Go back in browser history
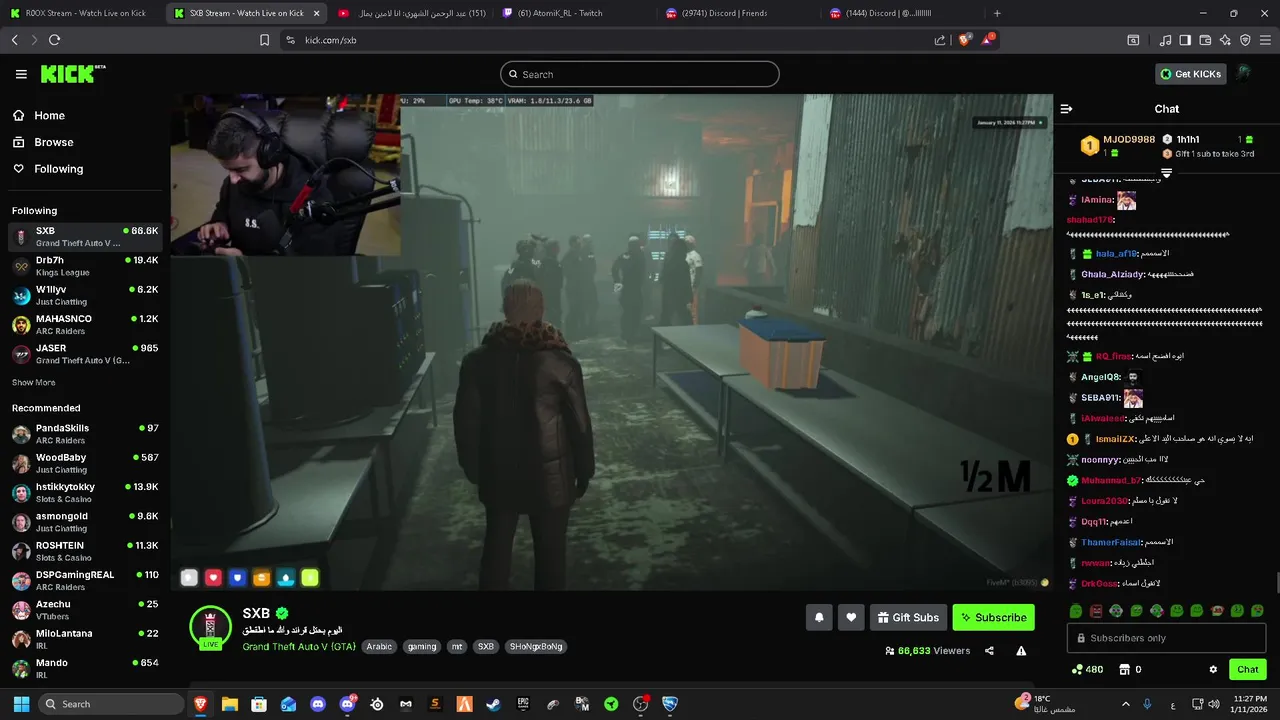The width and height of the screenshot is (1280, 720). 14,40
